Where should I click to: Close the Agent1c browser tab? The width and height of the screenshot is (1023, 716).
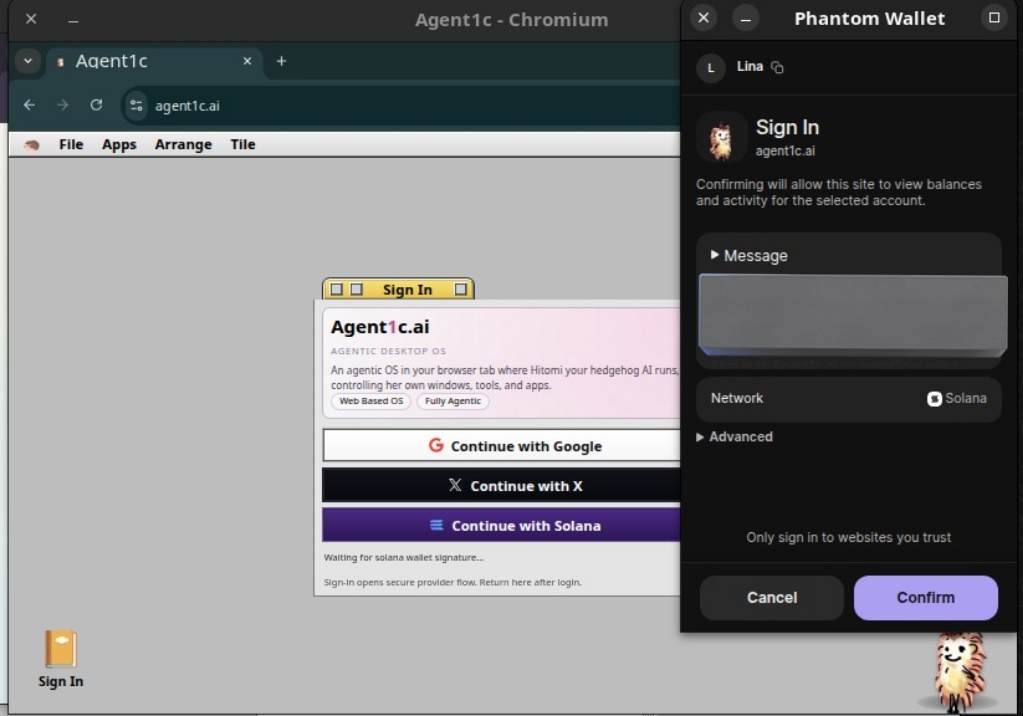pyautogui.click(x=247, y=61)
